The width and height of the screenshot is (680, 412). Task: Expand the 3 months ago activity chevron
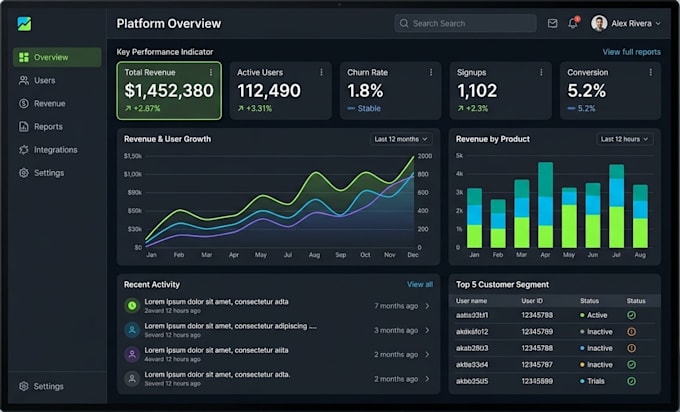[427, 330]
